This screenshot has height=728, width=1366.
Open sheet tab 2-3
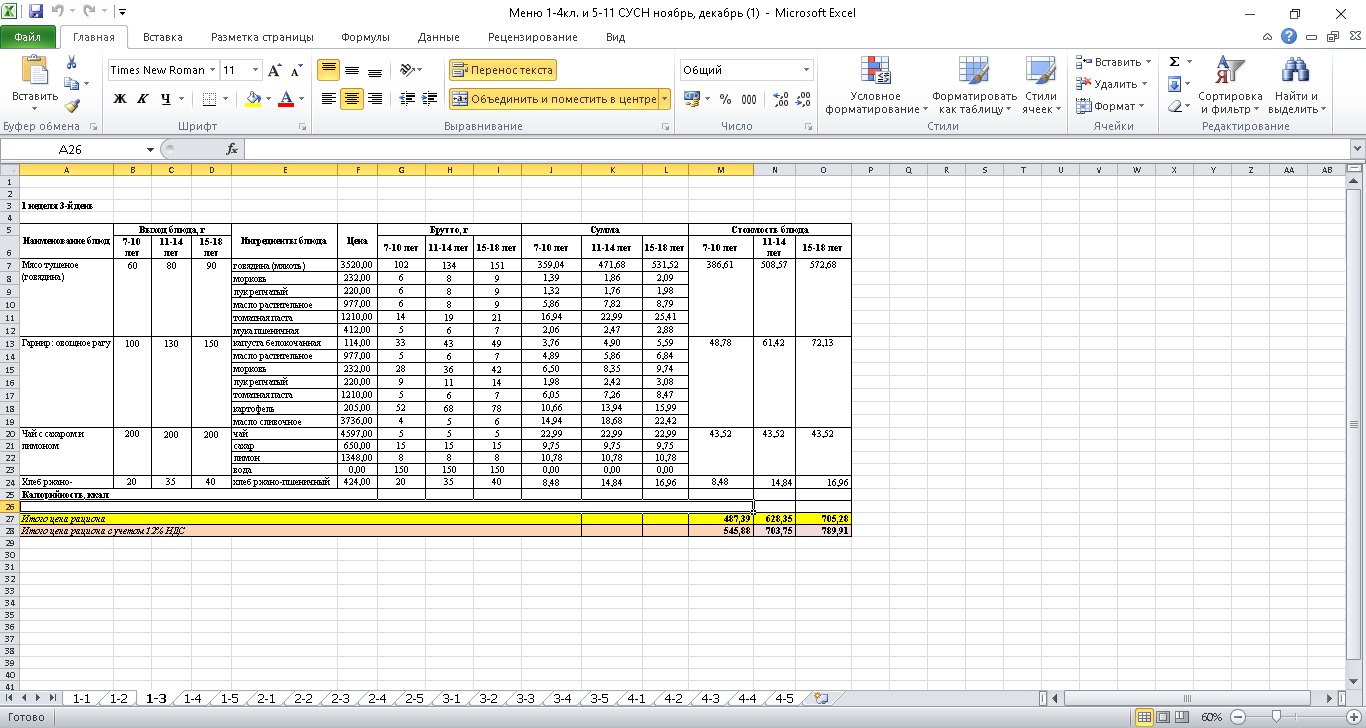(x=340, y=698)
